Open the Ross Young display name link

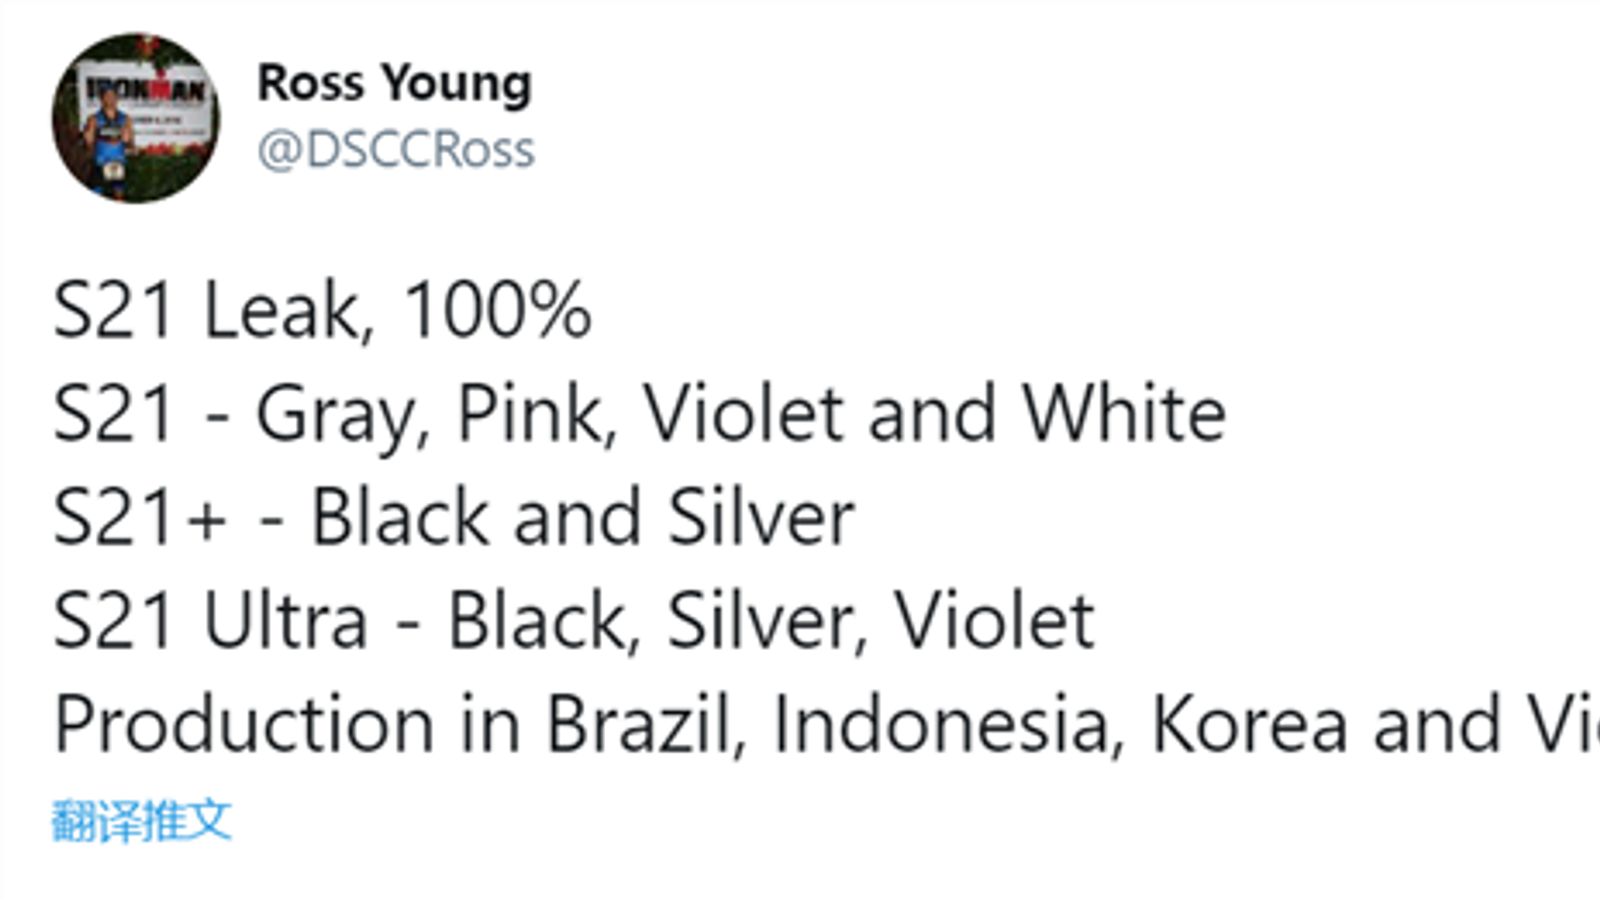tap(394, 83)
